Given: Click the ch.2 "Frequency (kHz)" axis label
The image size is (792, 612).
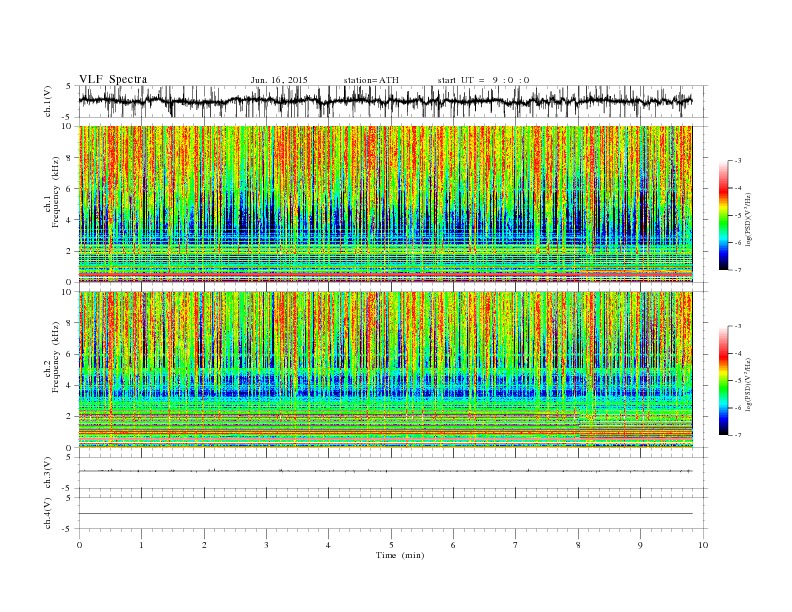Looking at the screenshot, I should pos(56,357).
